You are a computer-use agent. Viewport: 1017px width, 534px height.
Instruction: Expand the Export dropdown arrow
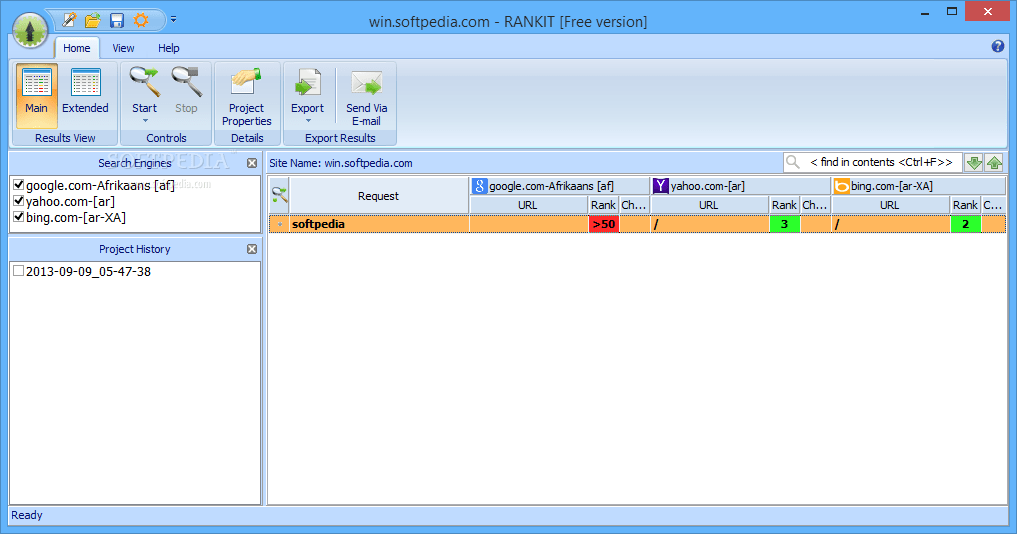pos(308,121)
